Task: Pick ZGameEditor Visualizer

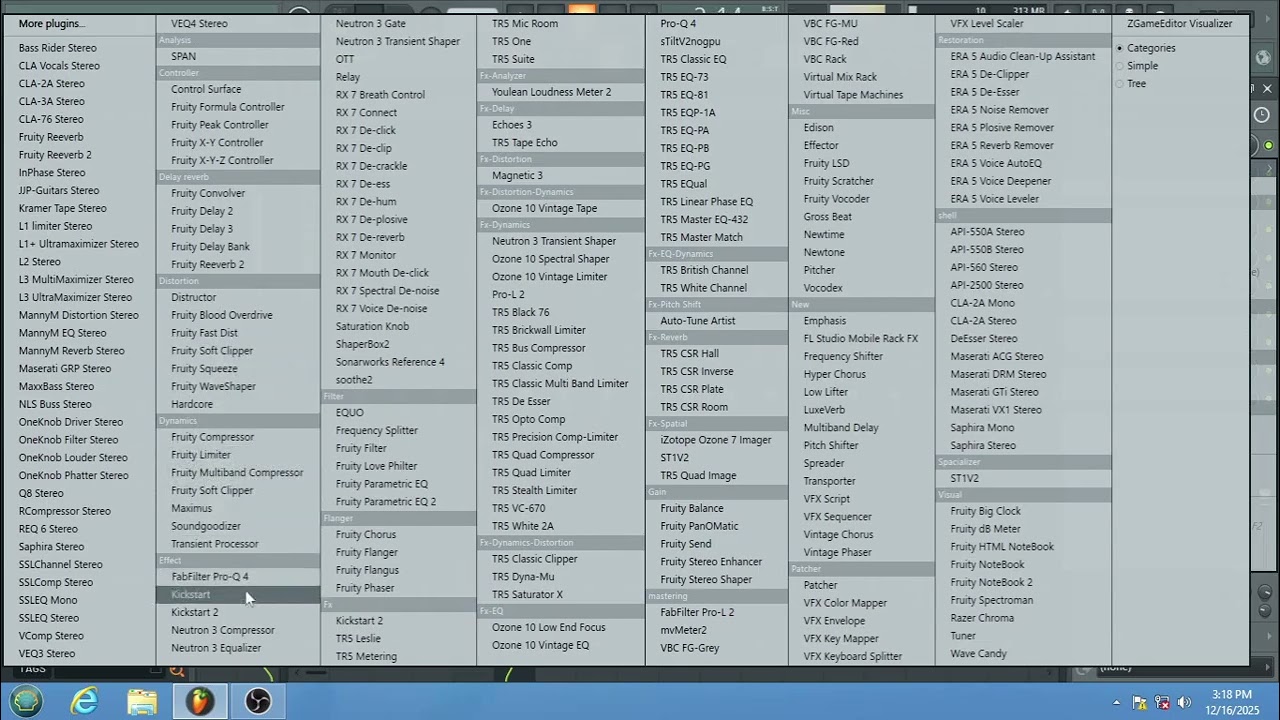Action: (x=1179, y=23)
